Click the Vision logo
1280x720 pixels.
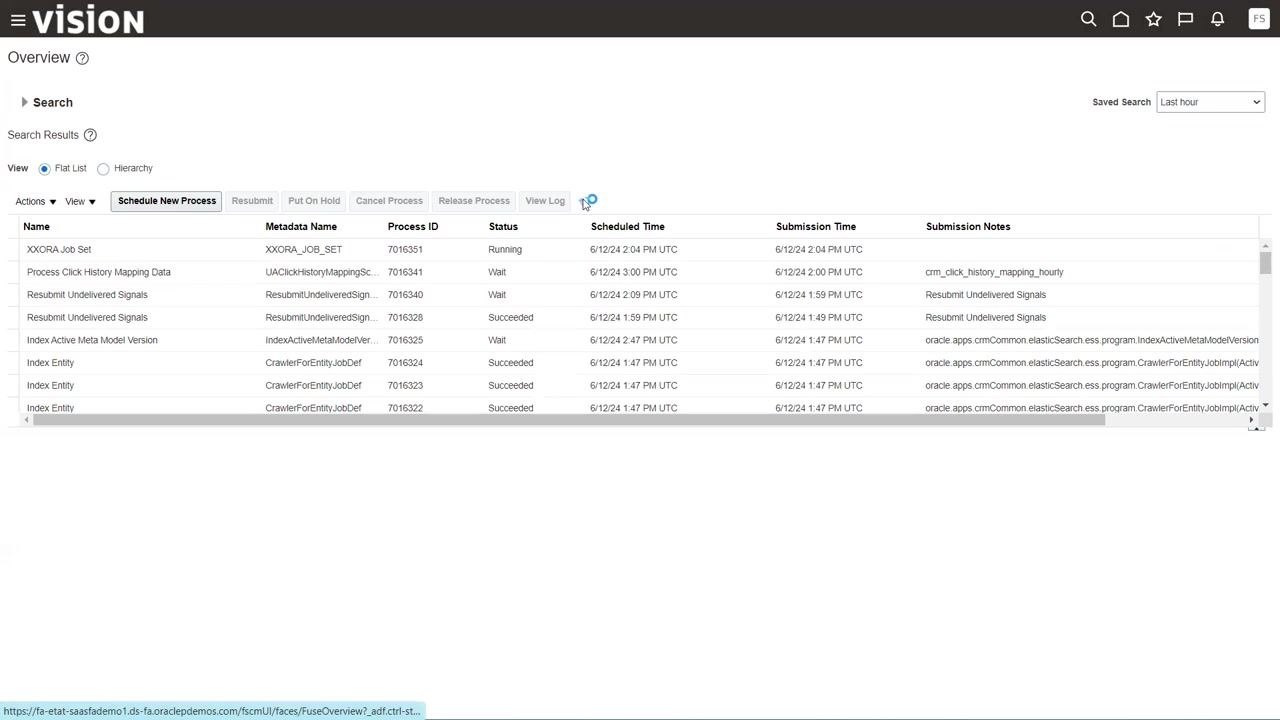tap(88, 20)
